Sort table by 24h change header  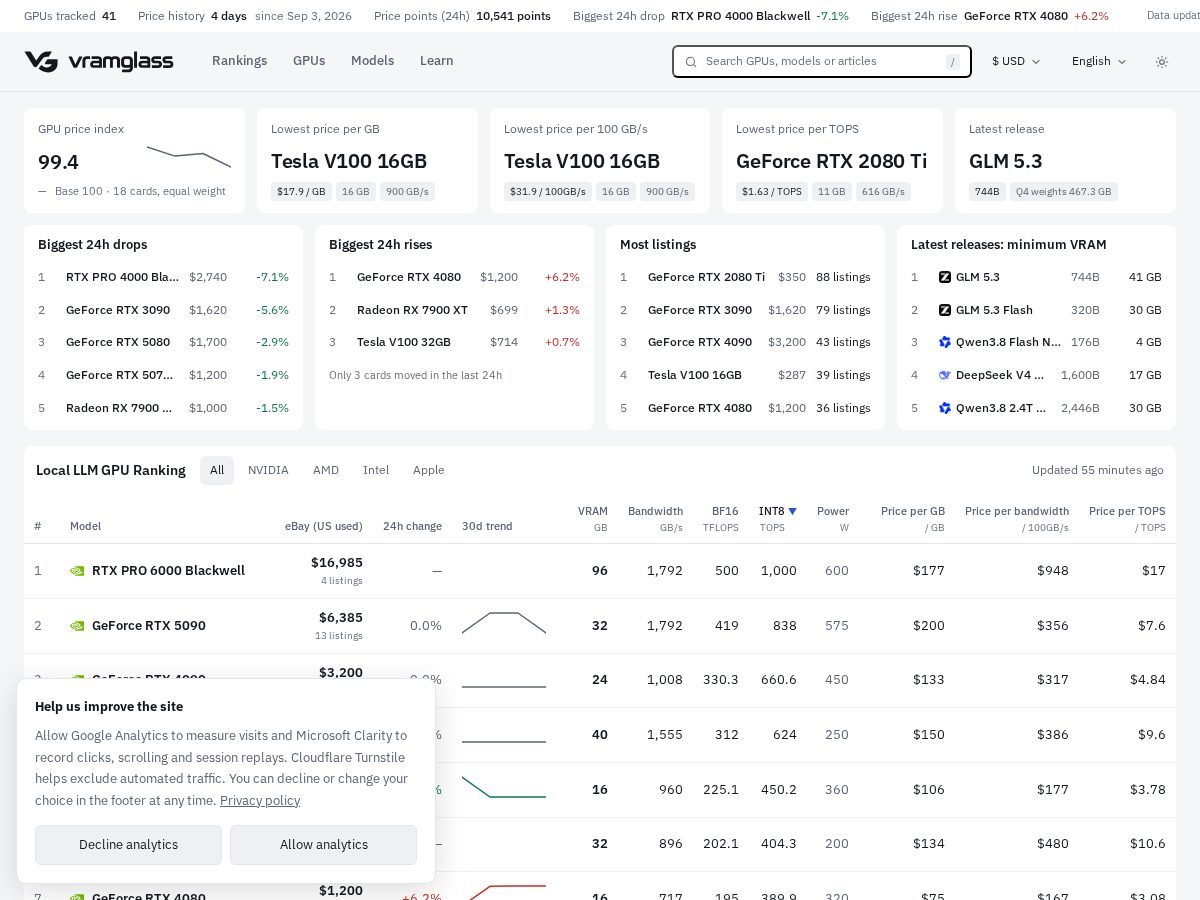coord(412,526)
